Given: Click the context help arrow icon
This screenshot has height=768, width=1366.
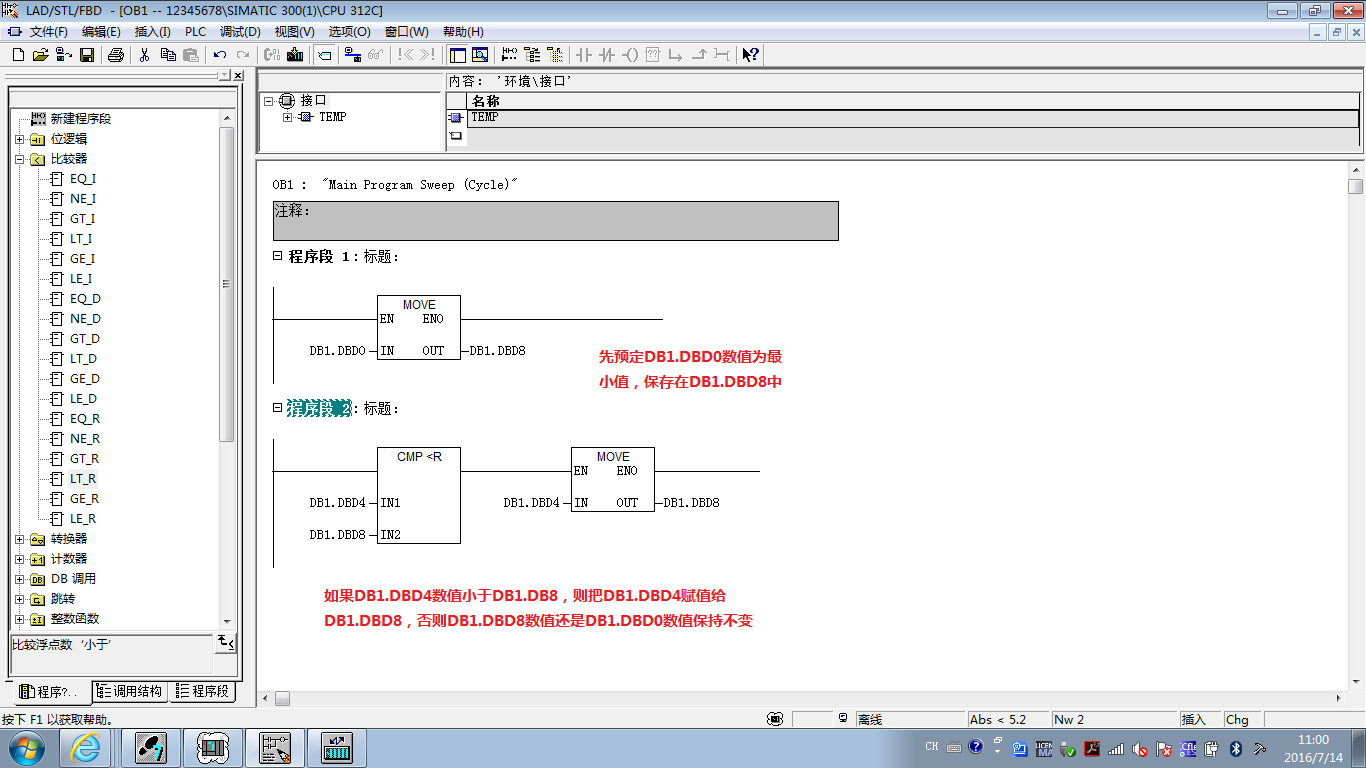Looking at the screenshot, I should click(x=750, y=55).
